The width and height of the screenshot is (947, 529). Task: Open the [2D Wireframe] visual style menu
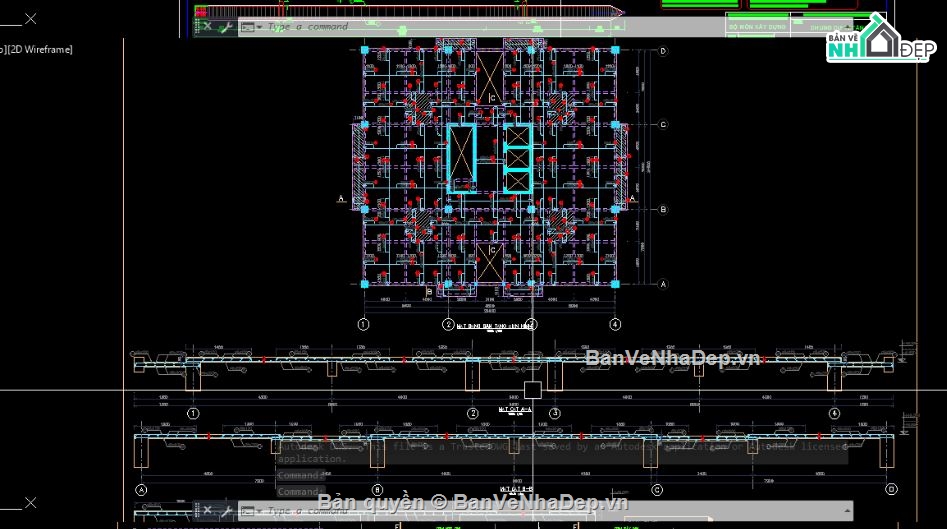(40, 49)
